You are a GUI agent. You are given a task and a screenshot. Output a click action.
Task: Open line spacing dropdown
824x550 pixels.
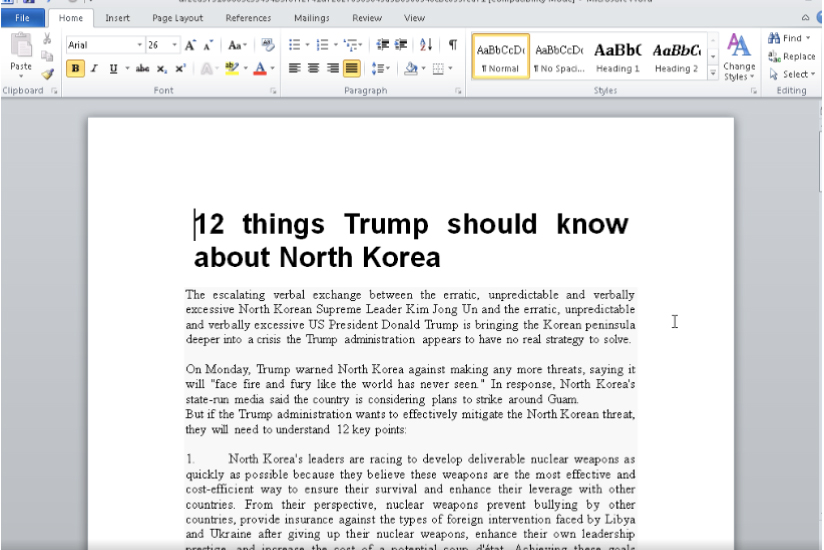380,69
